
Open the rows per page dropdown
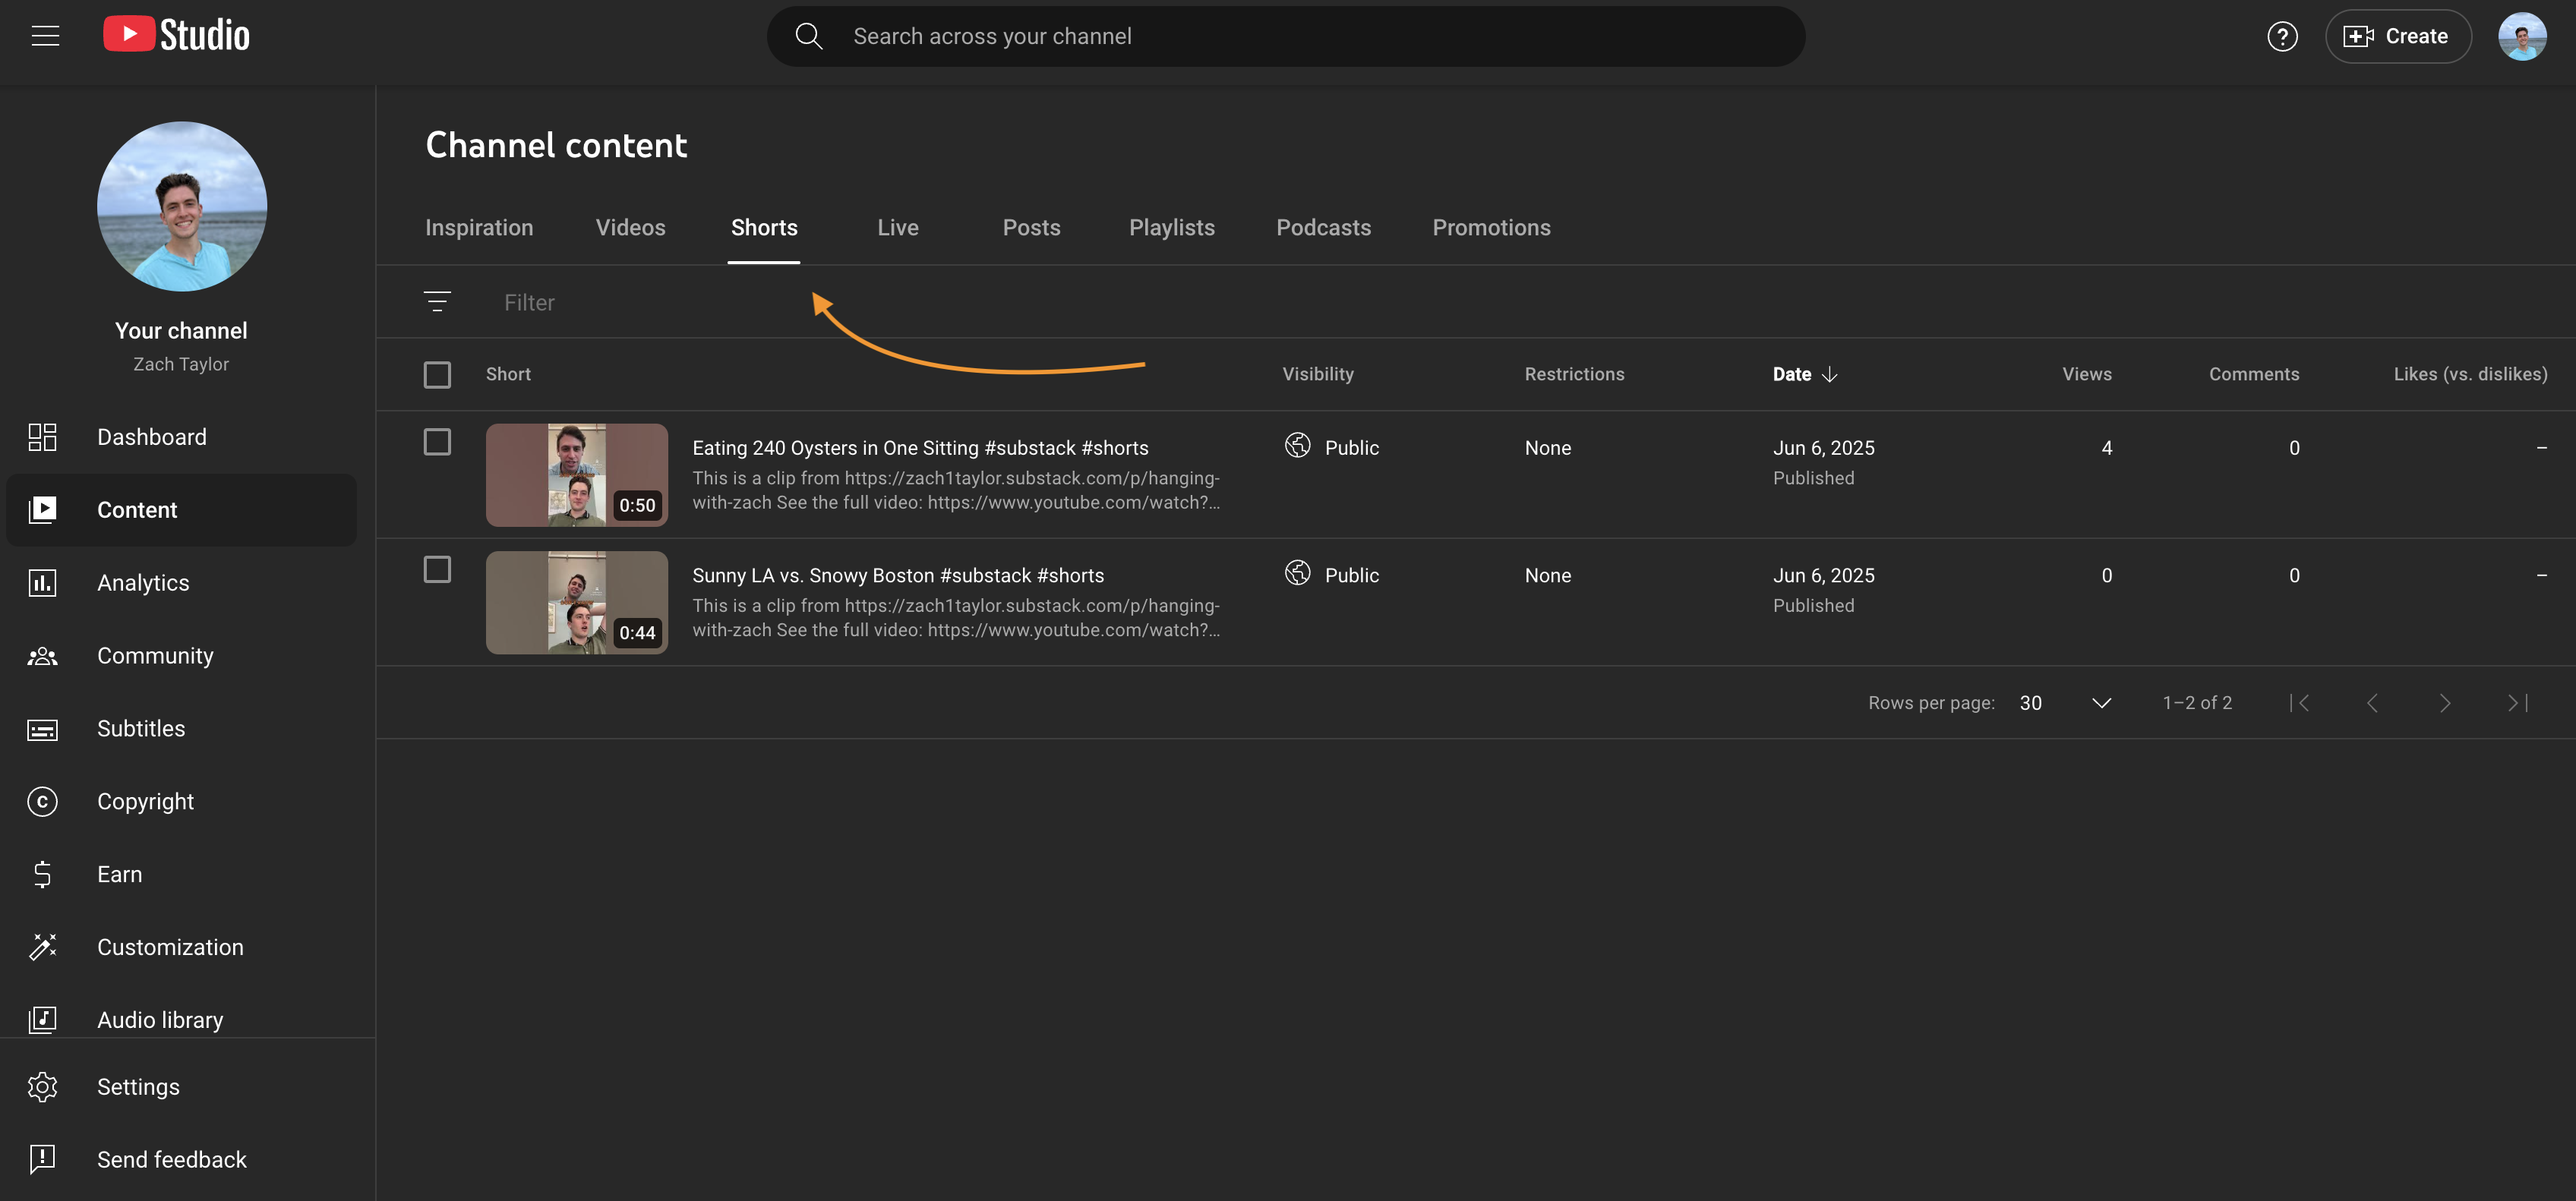pyautogui.click(x=2065, y=703)
